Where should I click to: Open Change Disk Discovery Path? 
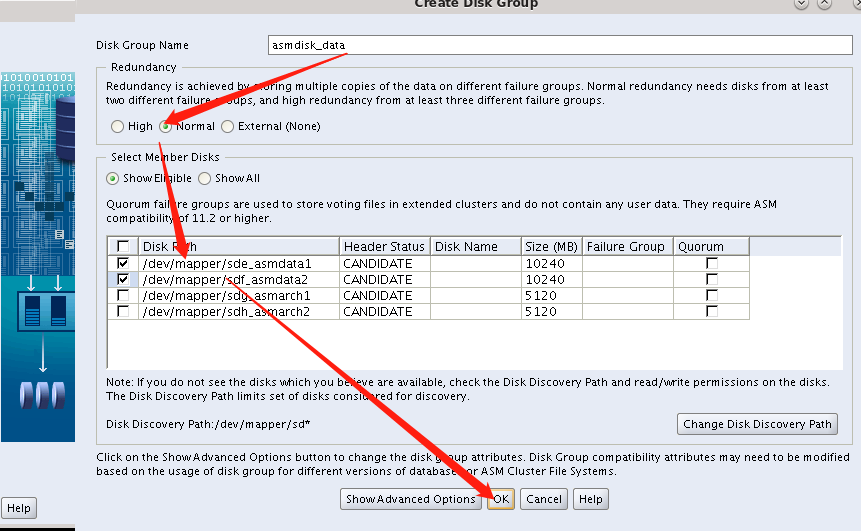(757, 424)
